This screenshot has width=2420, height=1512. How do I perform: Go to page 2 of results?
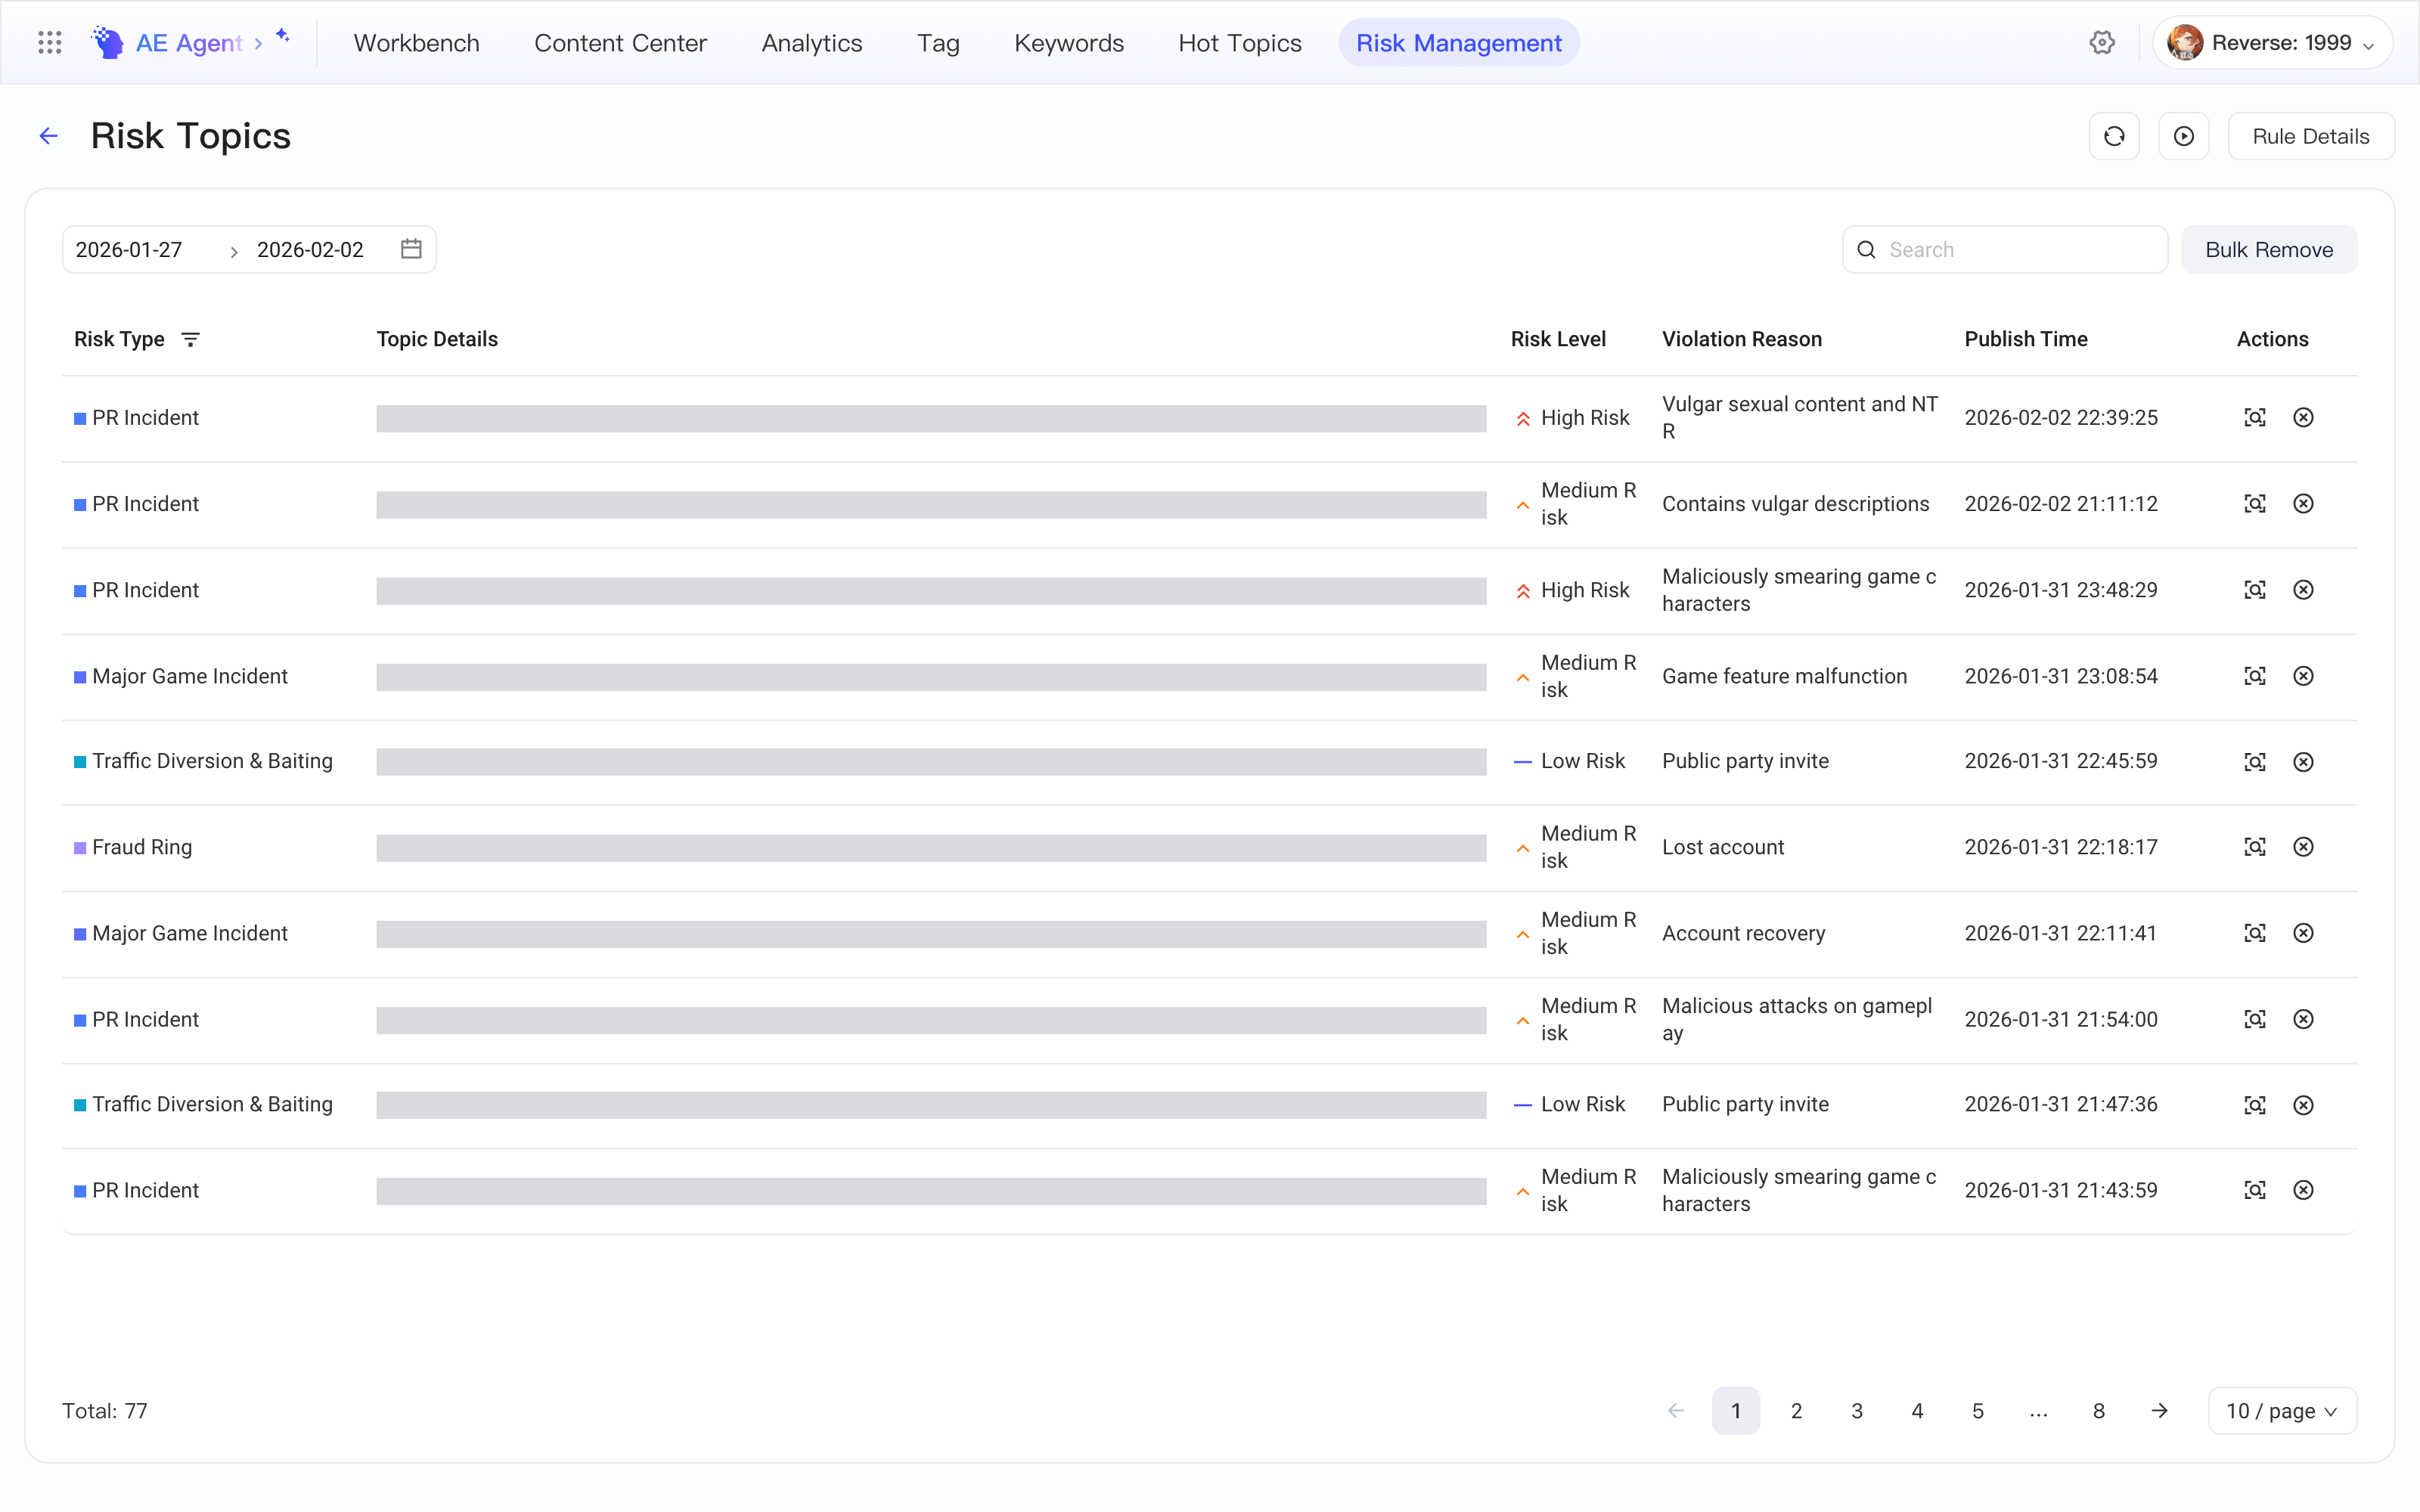point(1796,1411)
